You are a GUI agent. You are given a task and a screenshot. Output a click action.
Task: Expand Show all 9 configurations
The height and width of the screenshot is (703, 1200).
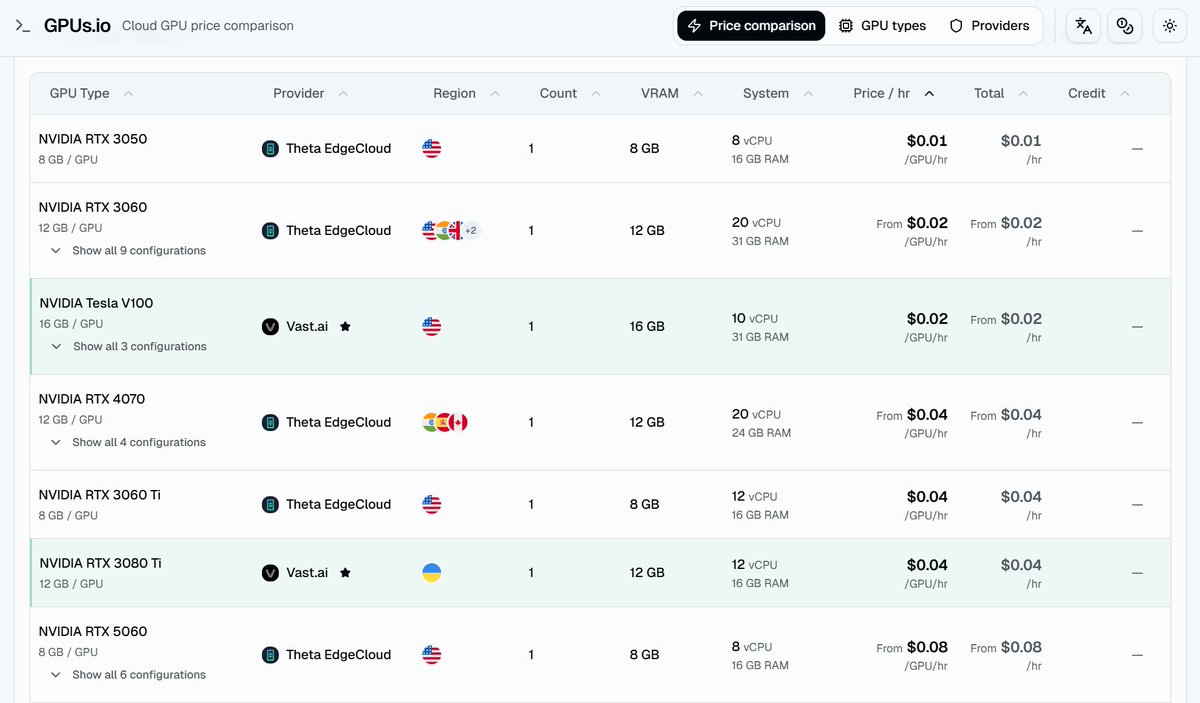coord(129,251)
